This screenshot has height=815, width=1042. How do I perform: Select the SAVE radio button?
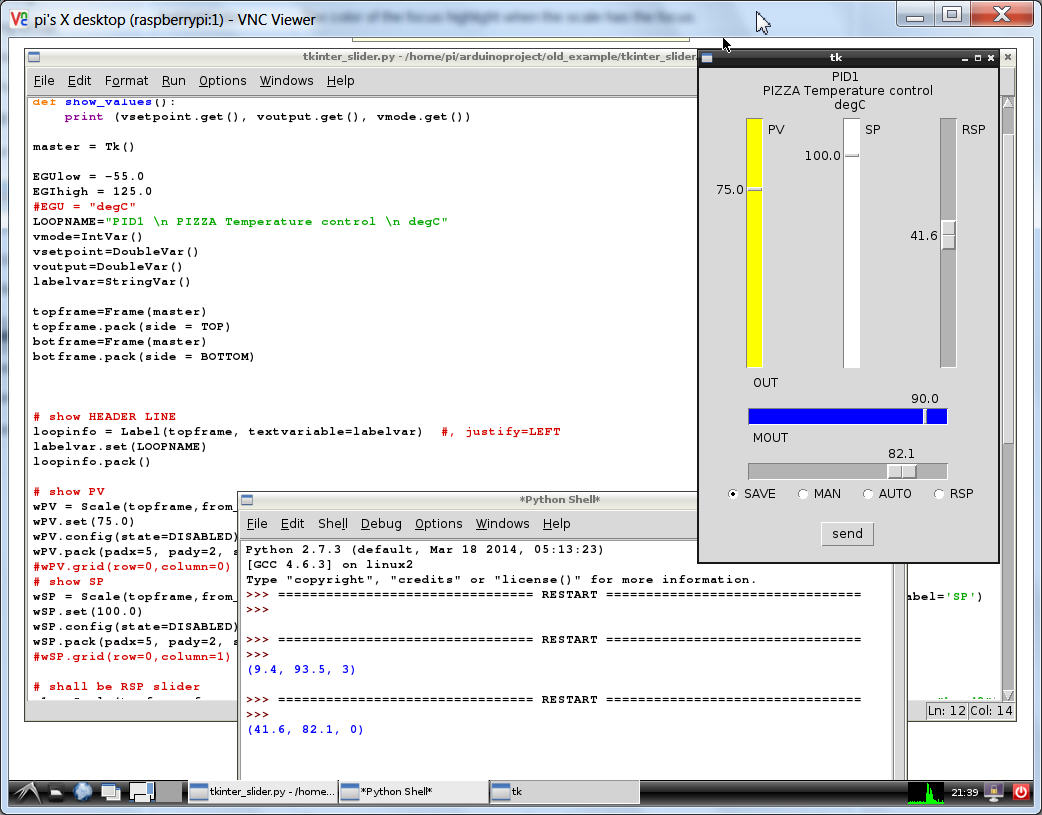(x=733, y=494)
